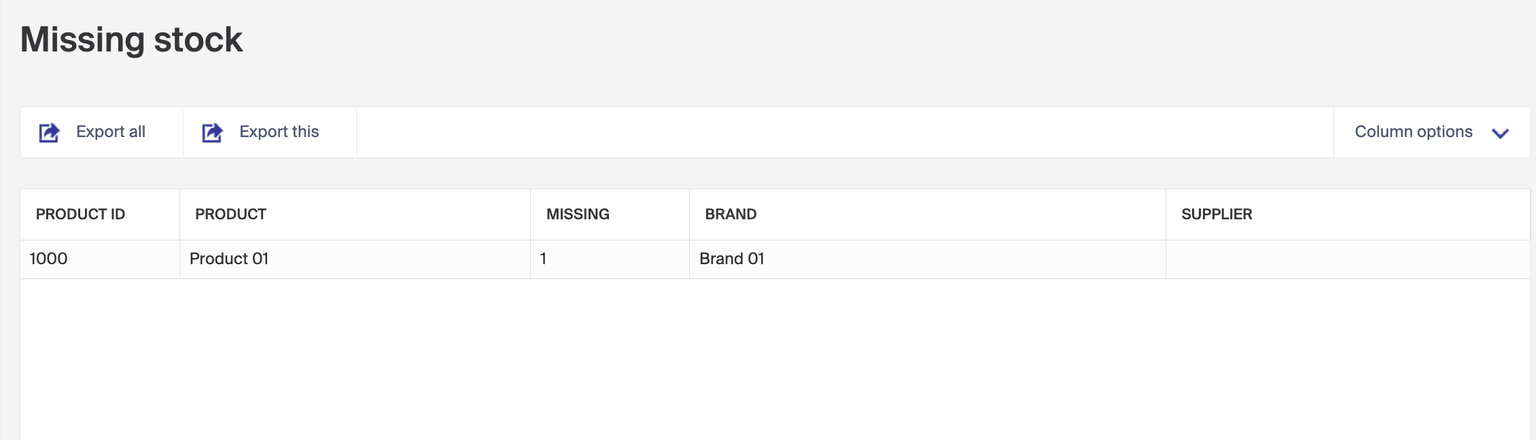Sort by the Product ID column header
This screenshot has height=440, width=1536.
(x=80, y=214)
